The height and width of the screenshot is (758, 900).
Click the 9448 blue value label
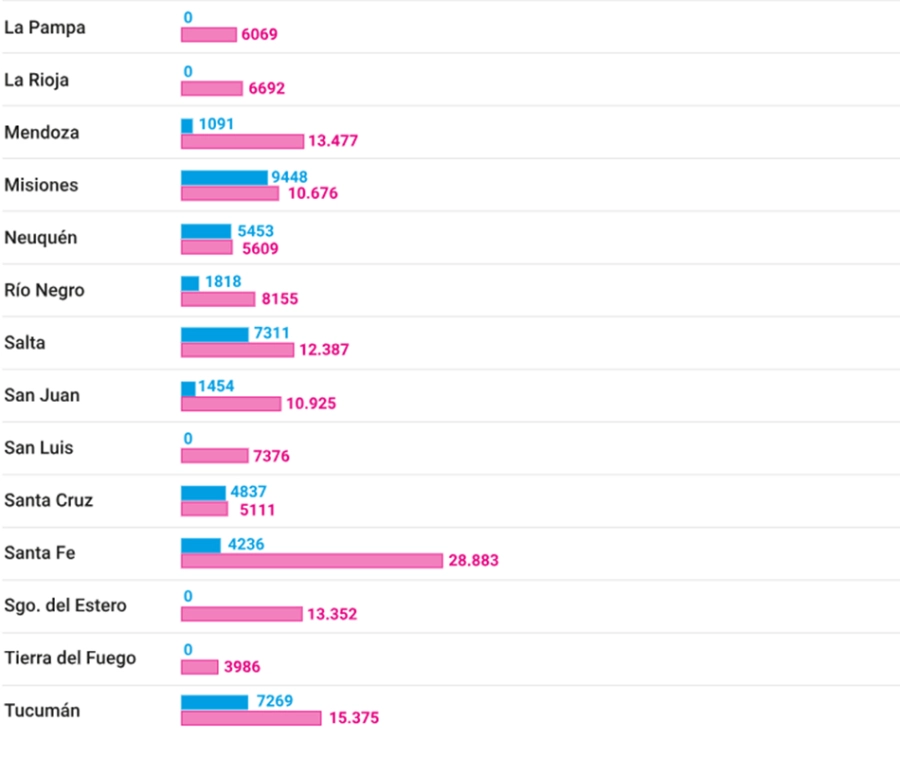pos(289,177)
